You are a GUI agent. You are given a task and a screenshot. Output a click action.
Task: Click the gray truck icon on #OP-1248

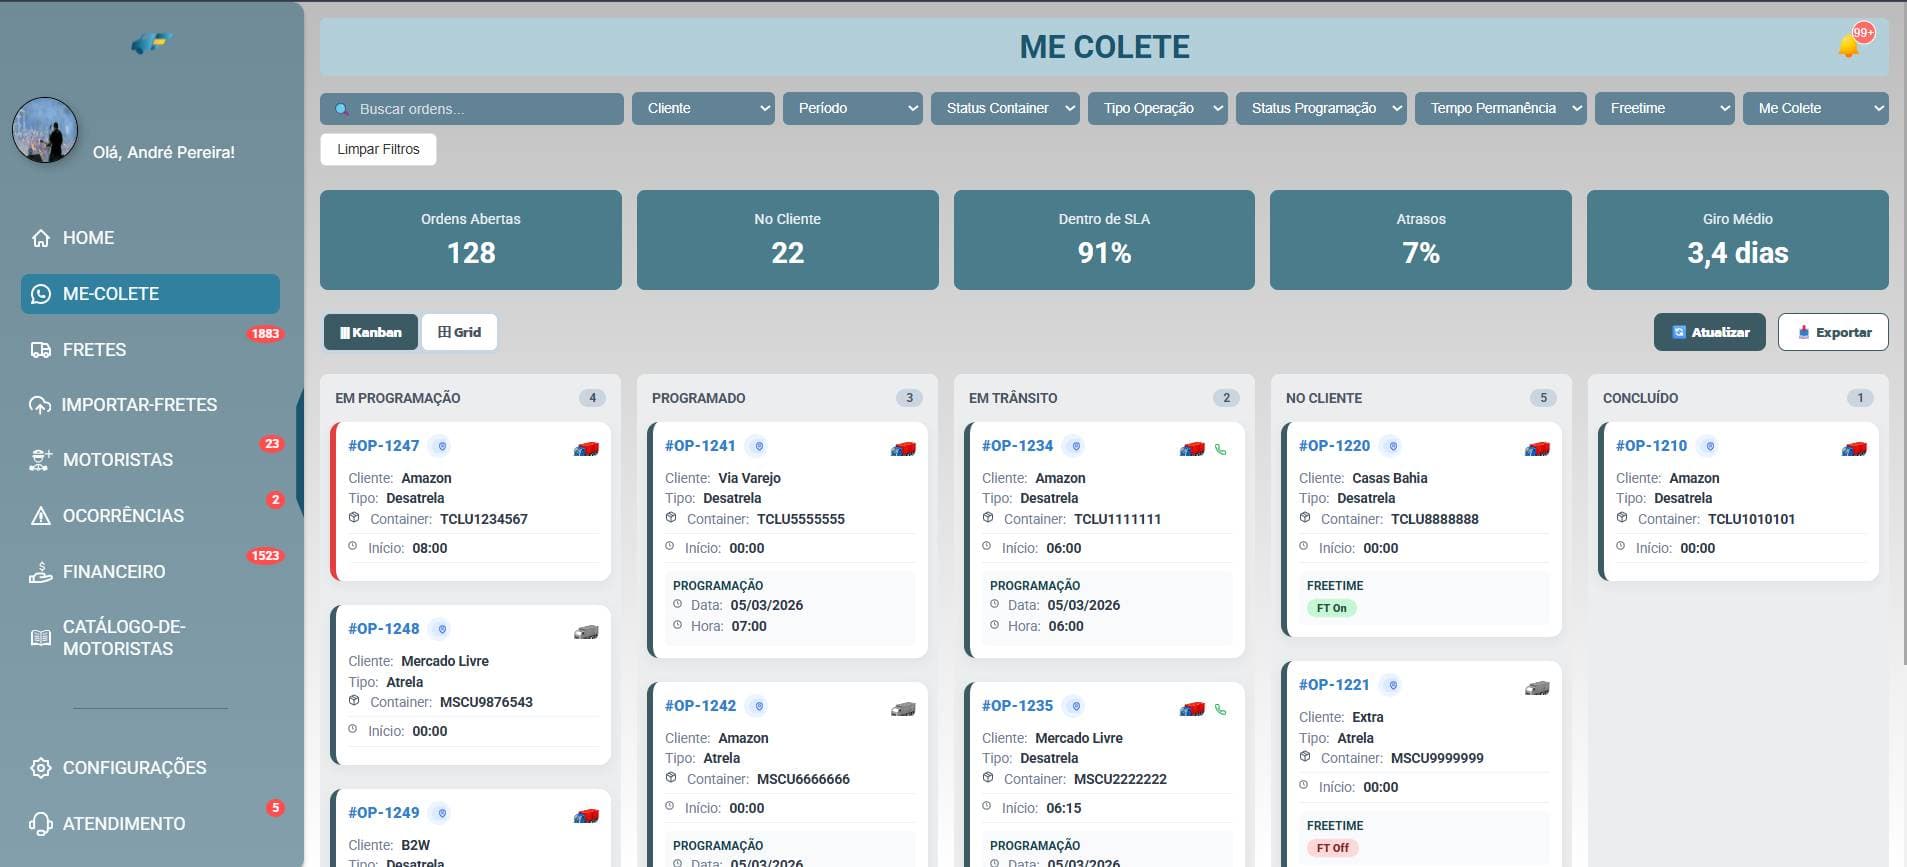pyautogui.click(x=586, y=632)
